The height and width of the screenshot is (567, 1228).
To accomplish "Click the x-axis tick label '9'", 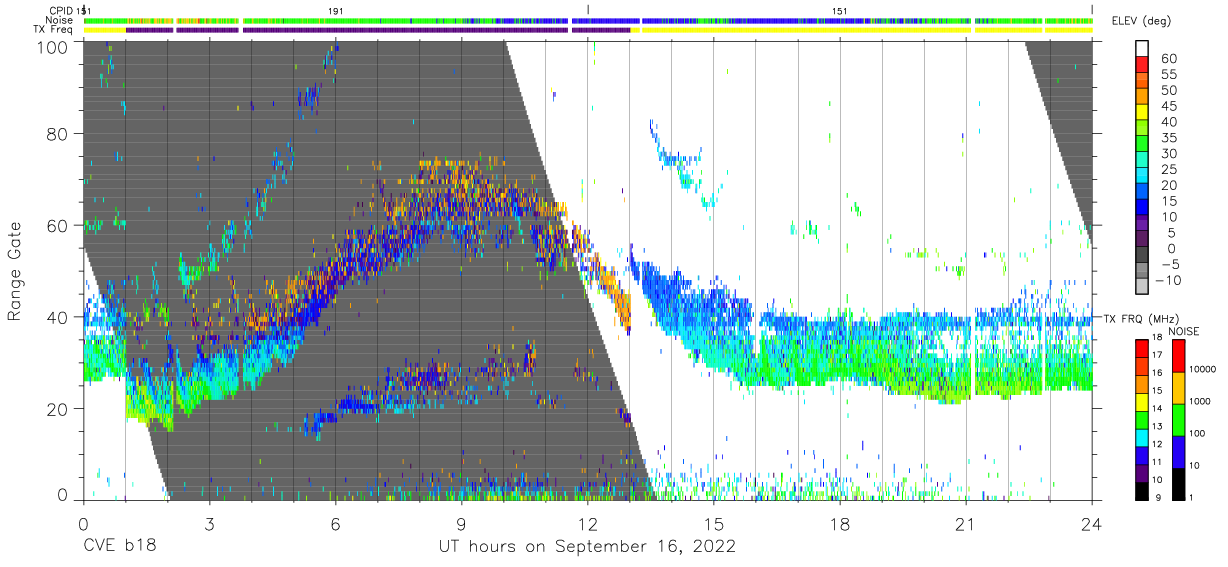I will 461,523.
